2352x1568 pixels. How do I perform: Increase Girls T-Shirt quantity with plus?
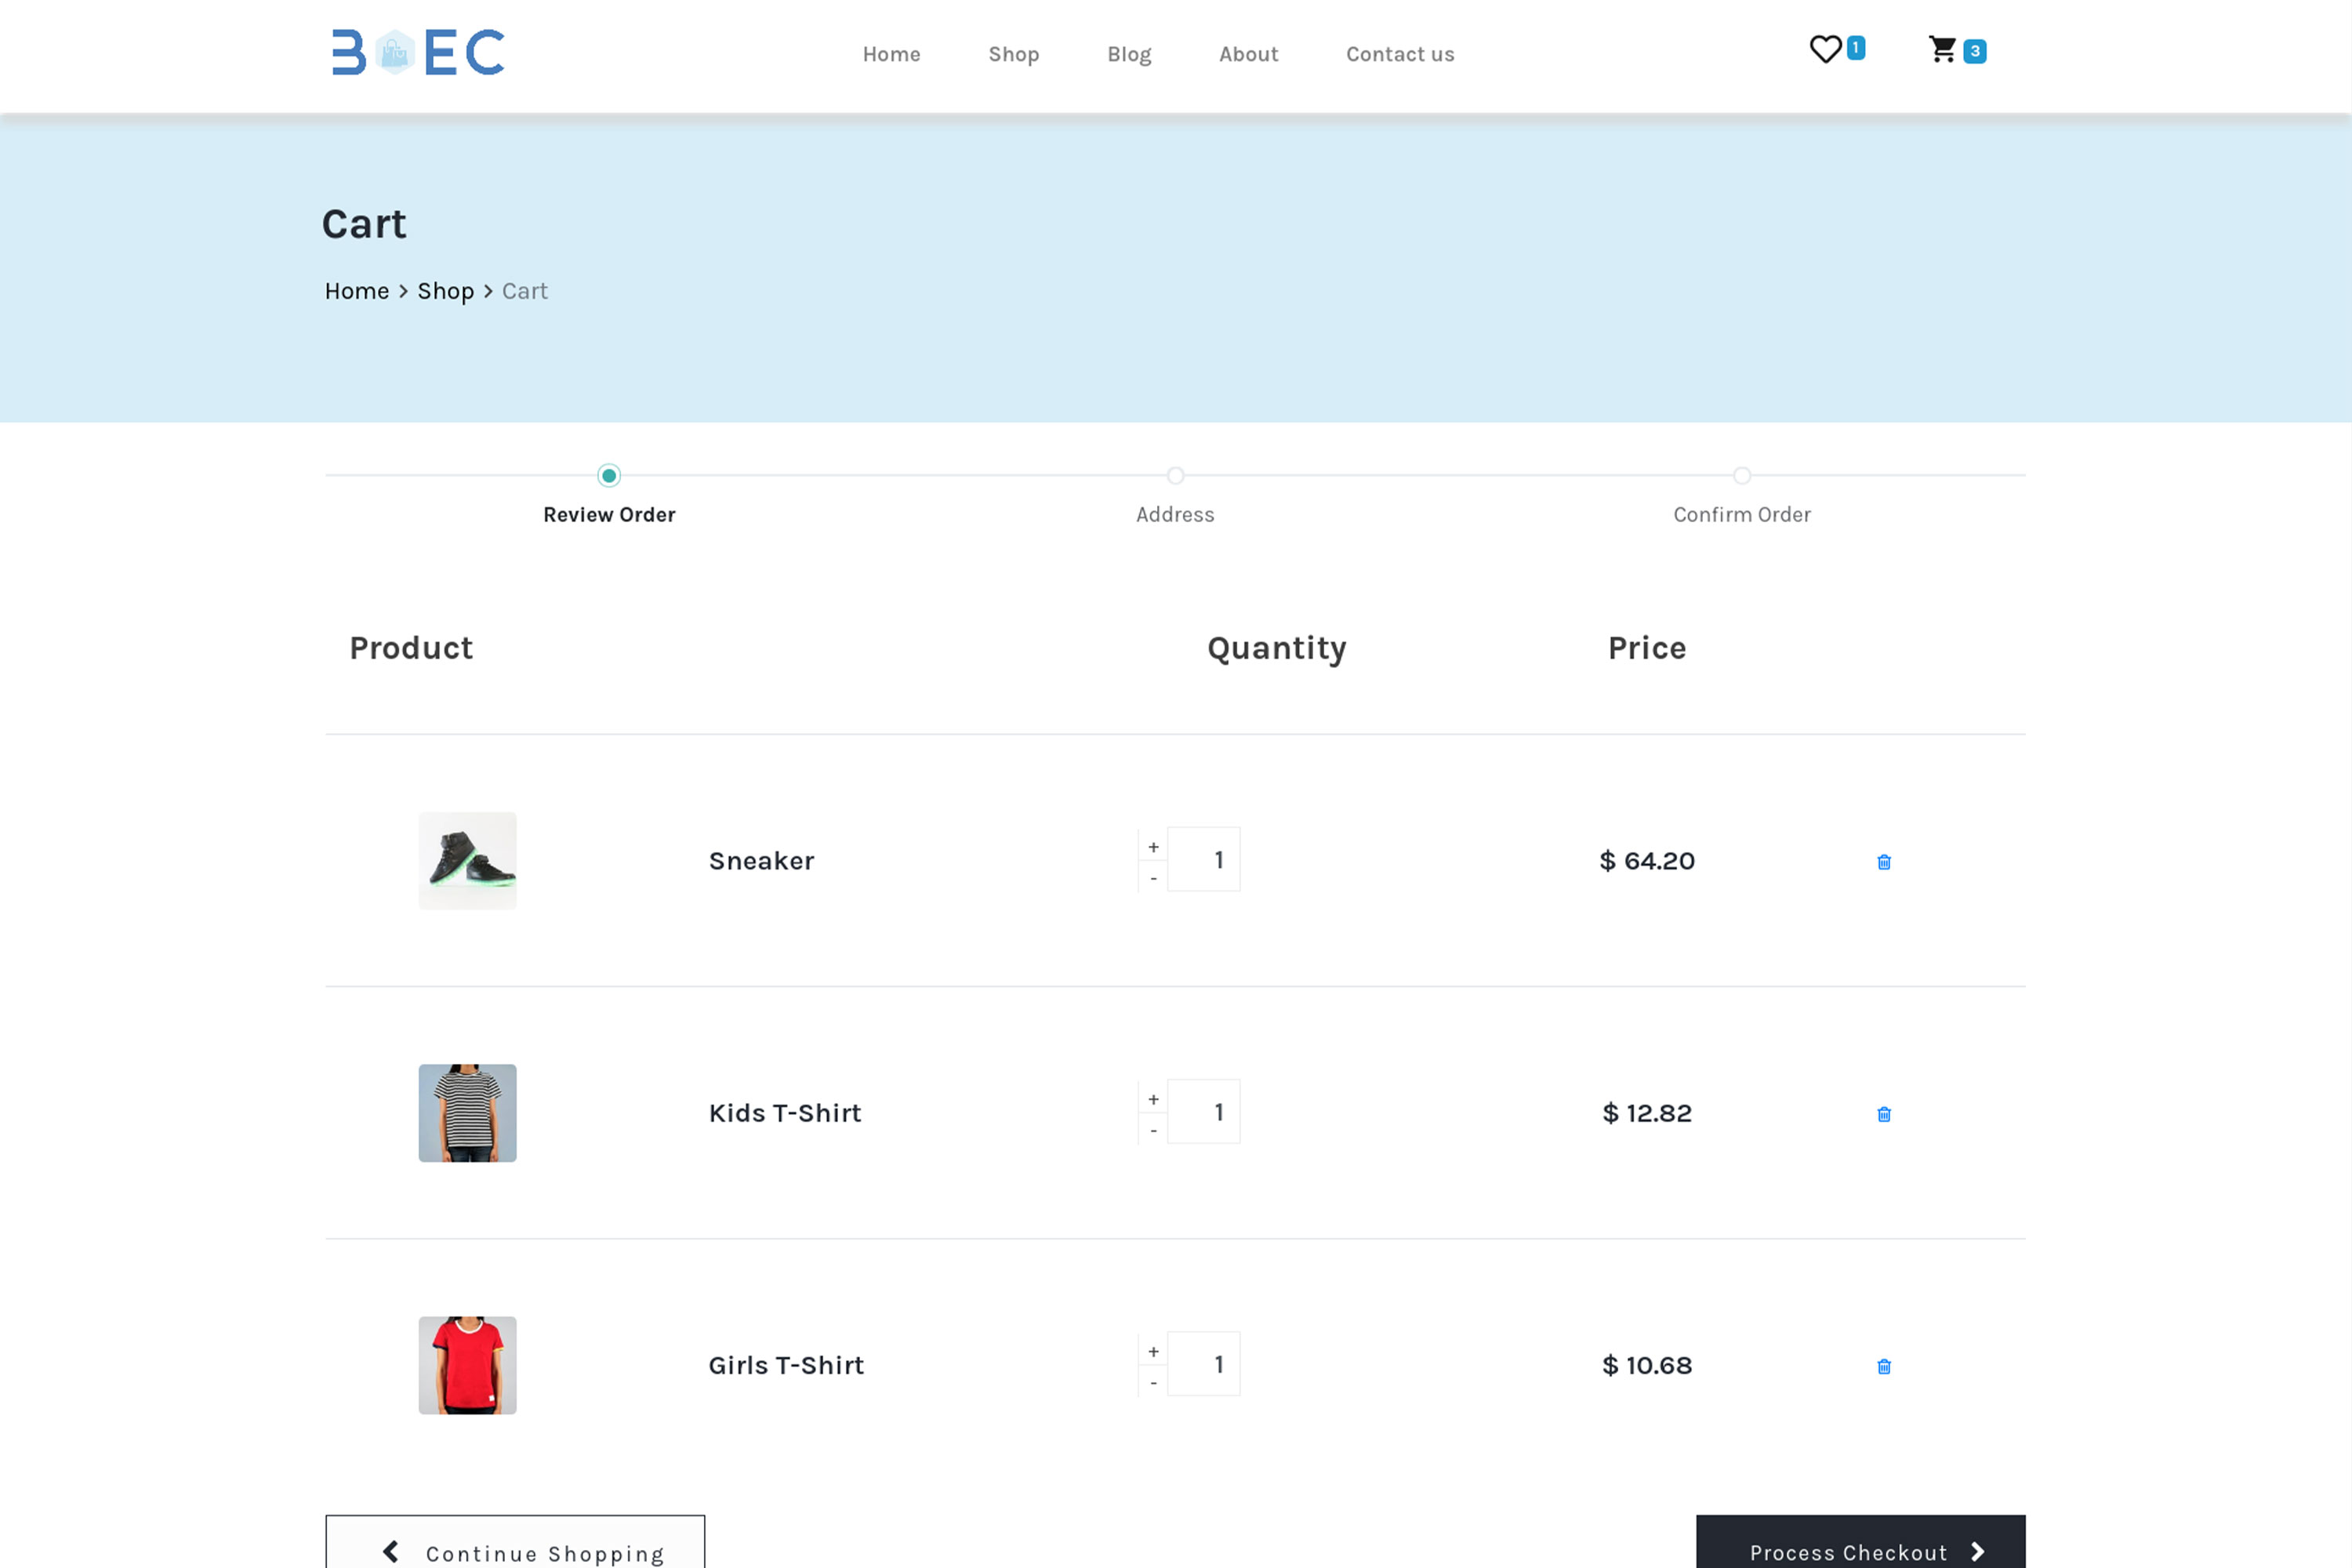click(x=1153, y=1351)
